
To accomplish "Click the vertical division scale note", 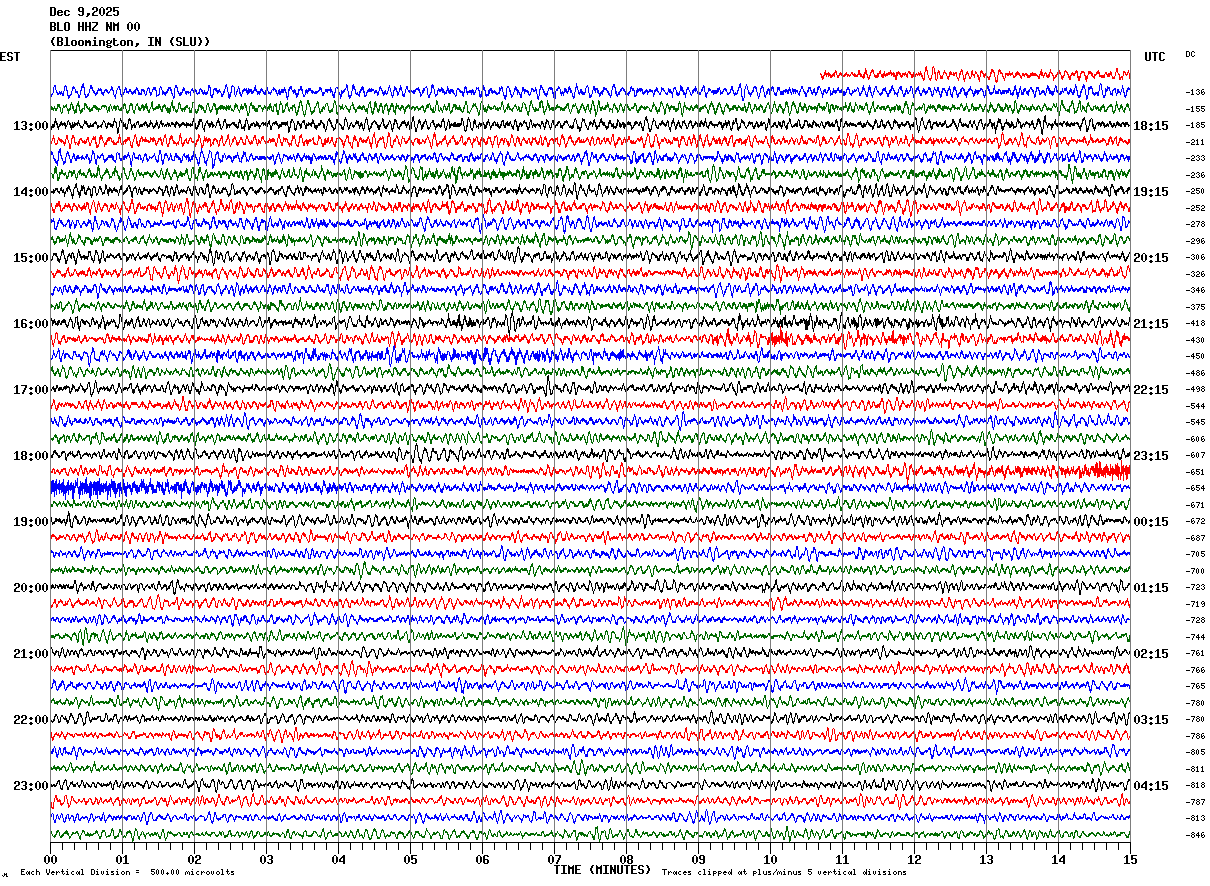I will coord(127,872).
